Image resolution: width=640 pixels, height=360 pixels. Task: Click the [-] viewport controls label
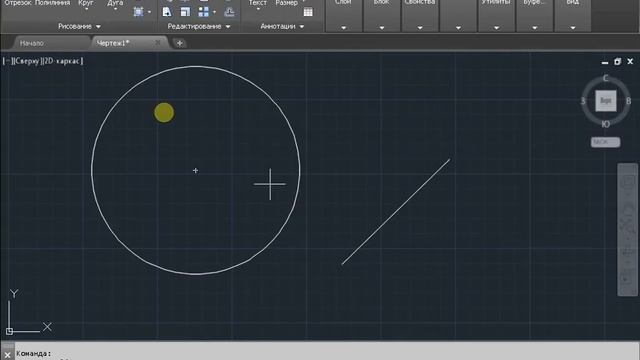pyautogui.click(x=7, y=61)
